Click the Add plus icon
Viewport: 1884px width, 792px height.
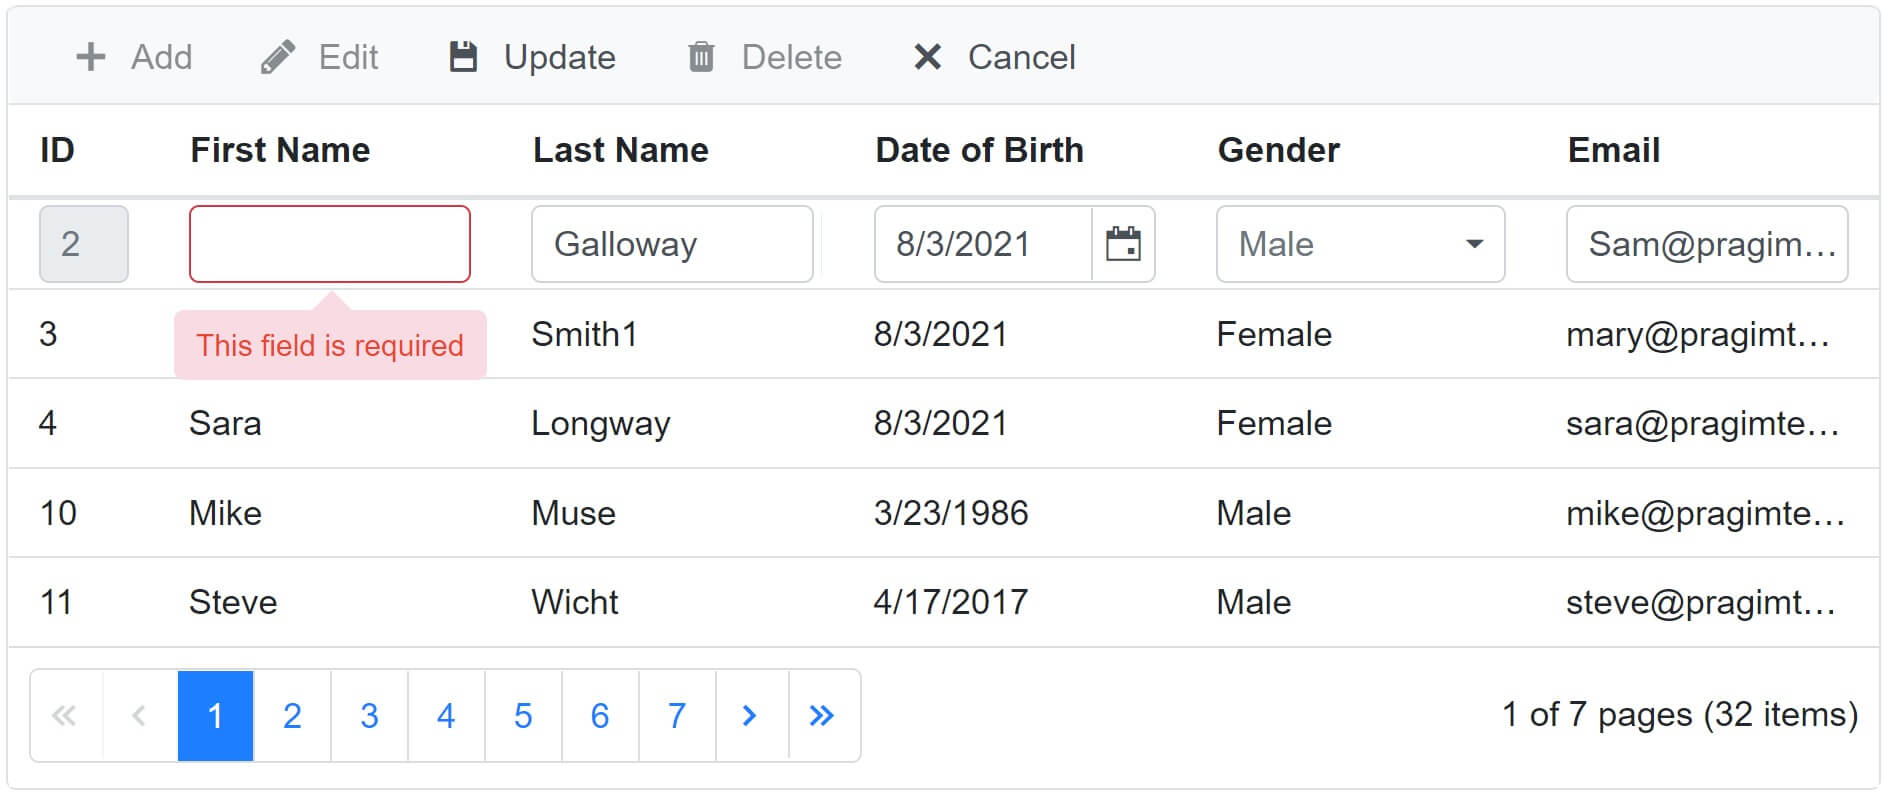90,57
